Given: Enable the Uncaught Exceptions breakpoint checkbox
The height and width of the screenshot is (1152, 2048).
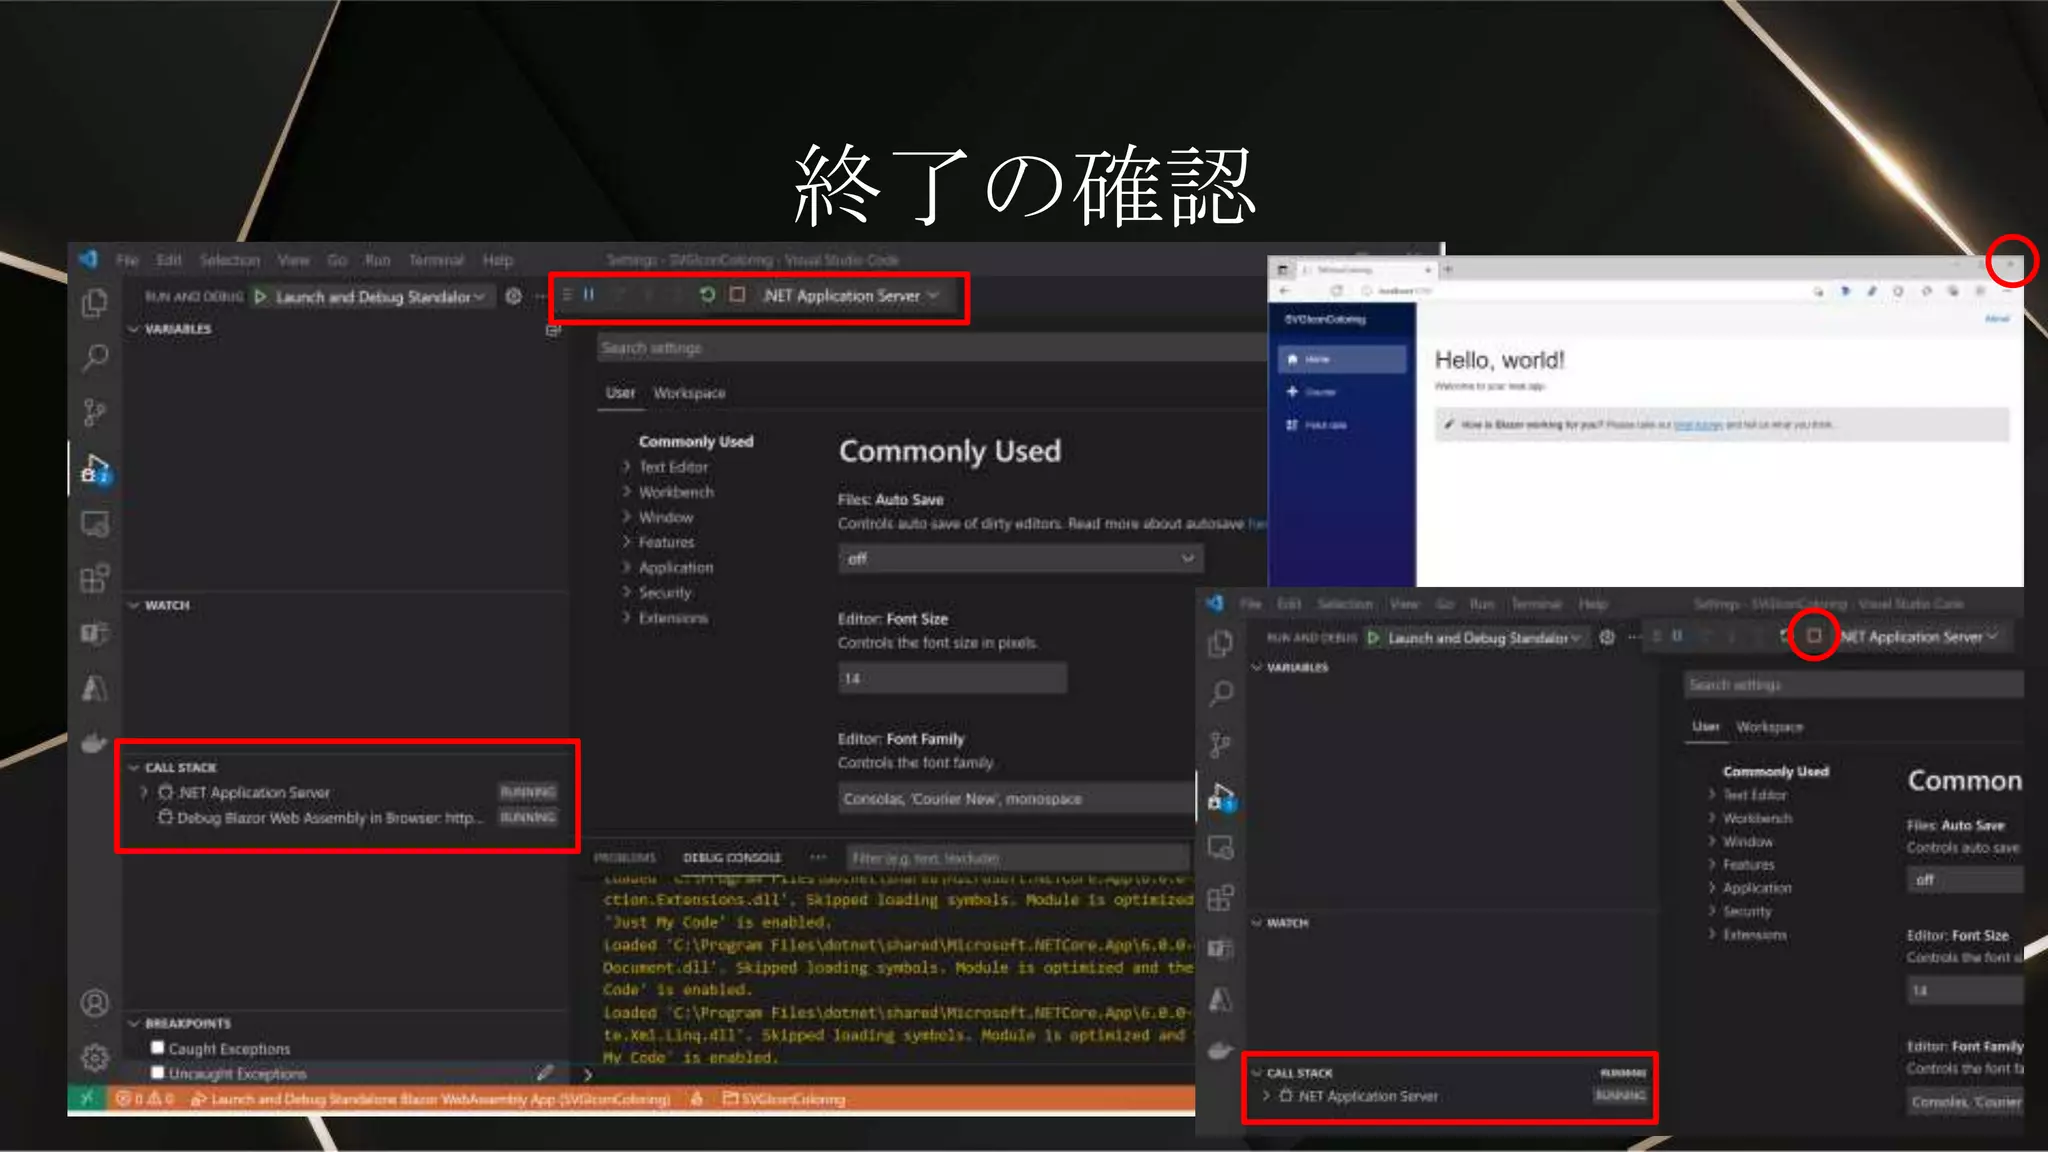Looking at the screenshot, I should click(157, 1072).
